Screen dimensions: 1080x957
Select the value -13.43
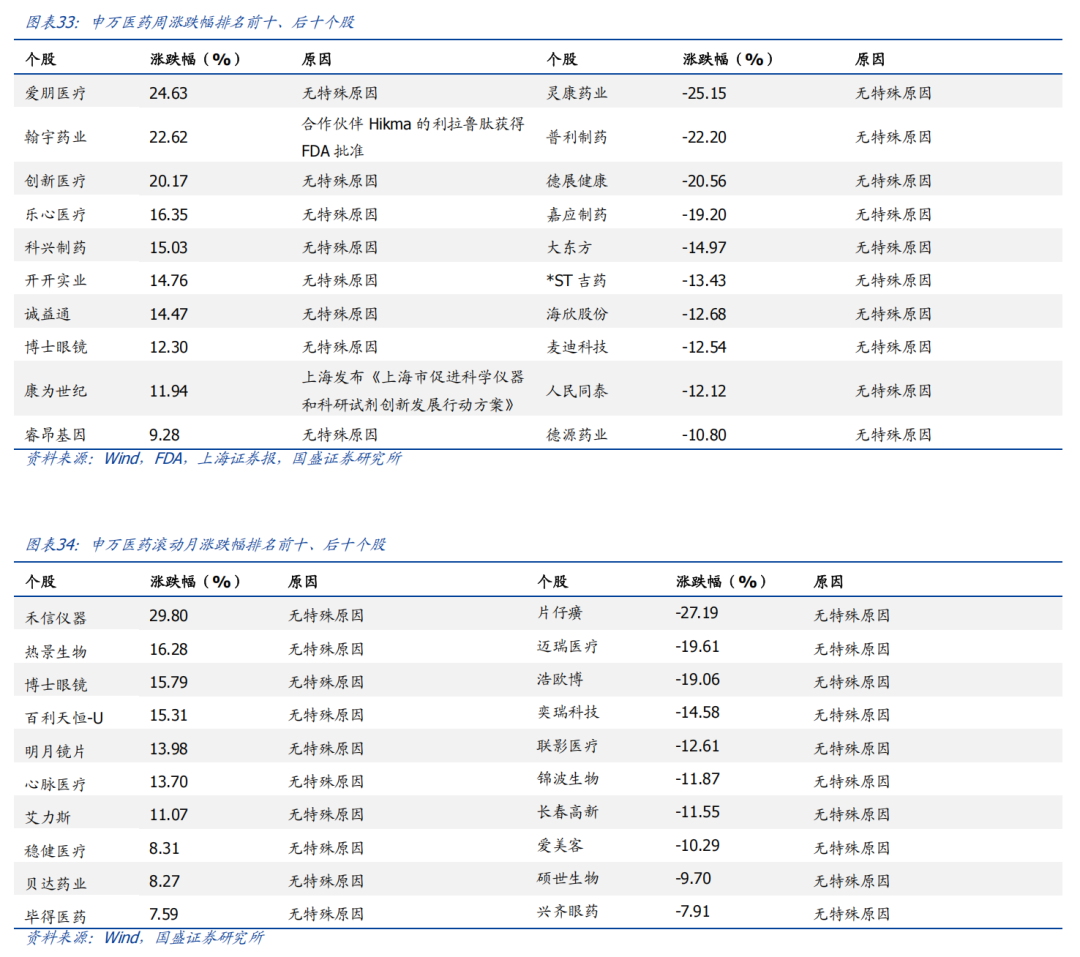coord(704,280)
